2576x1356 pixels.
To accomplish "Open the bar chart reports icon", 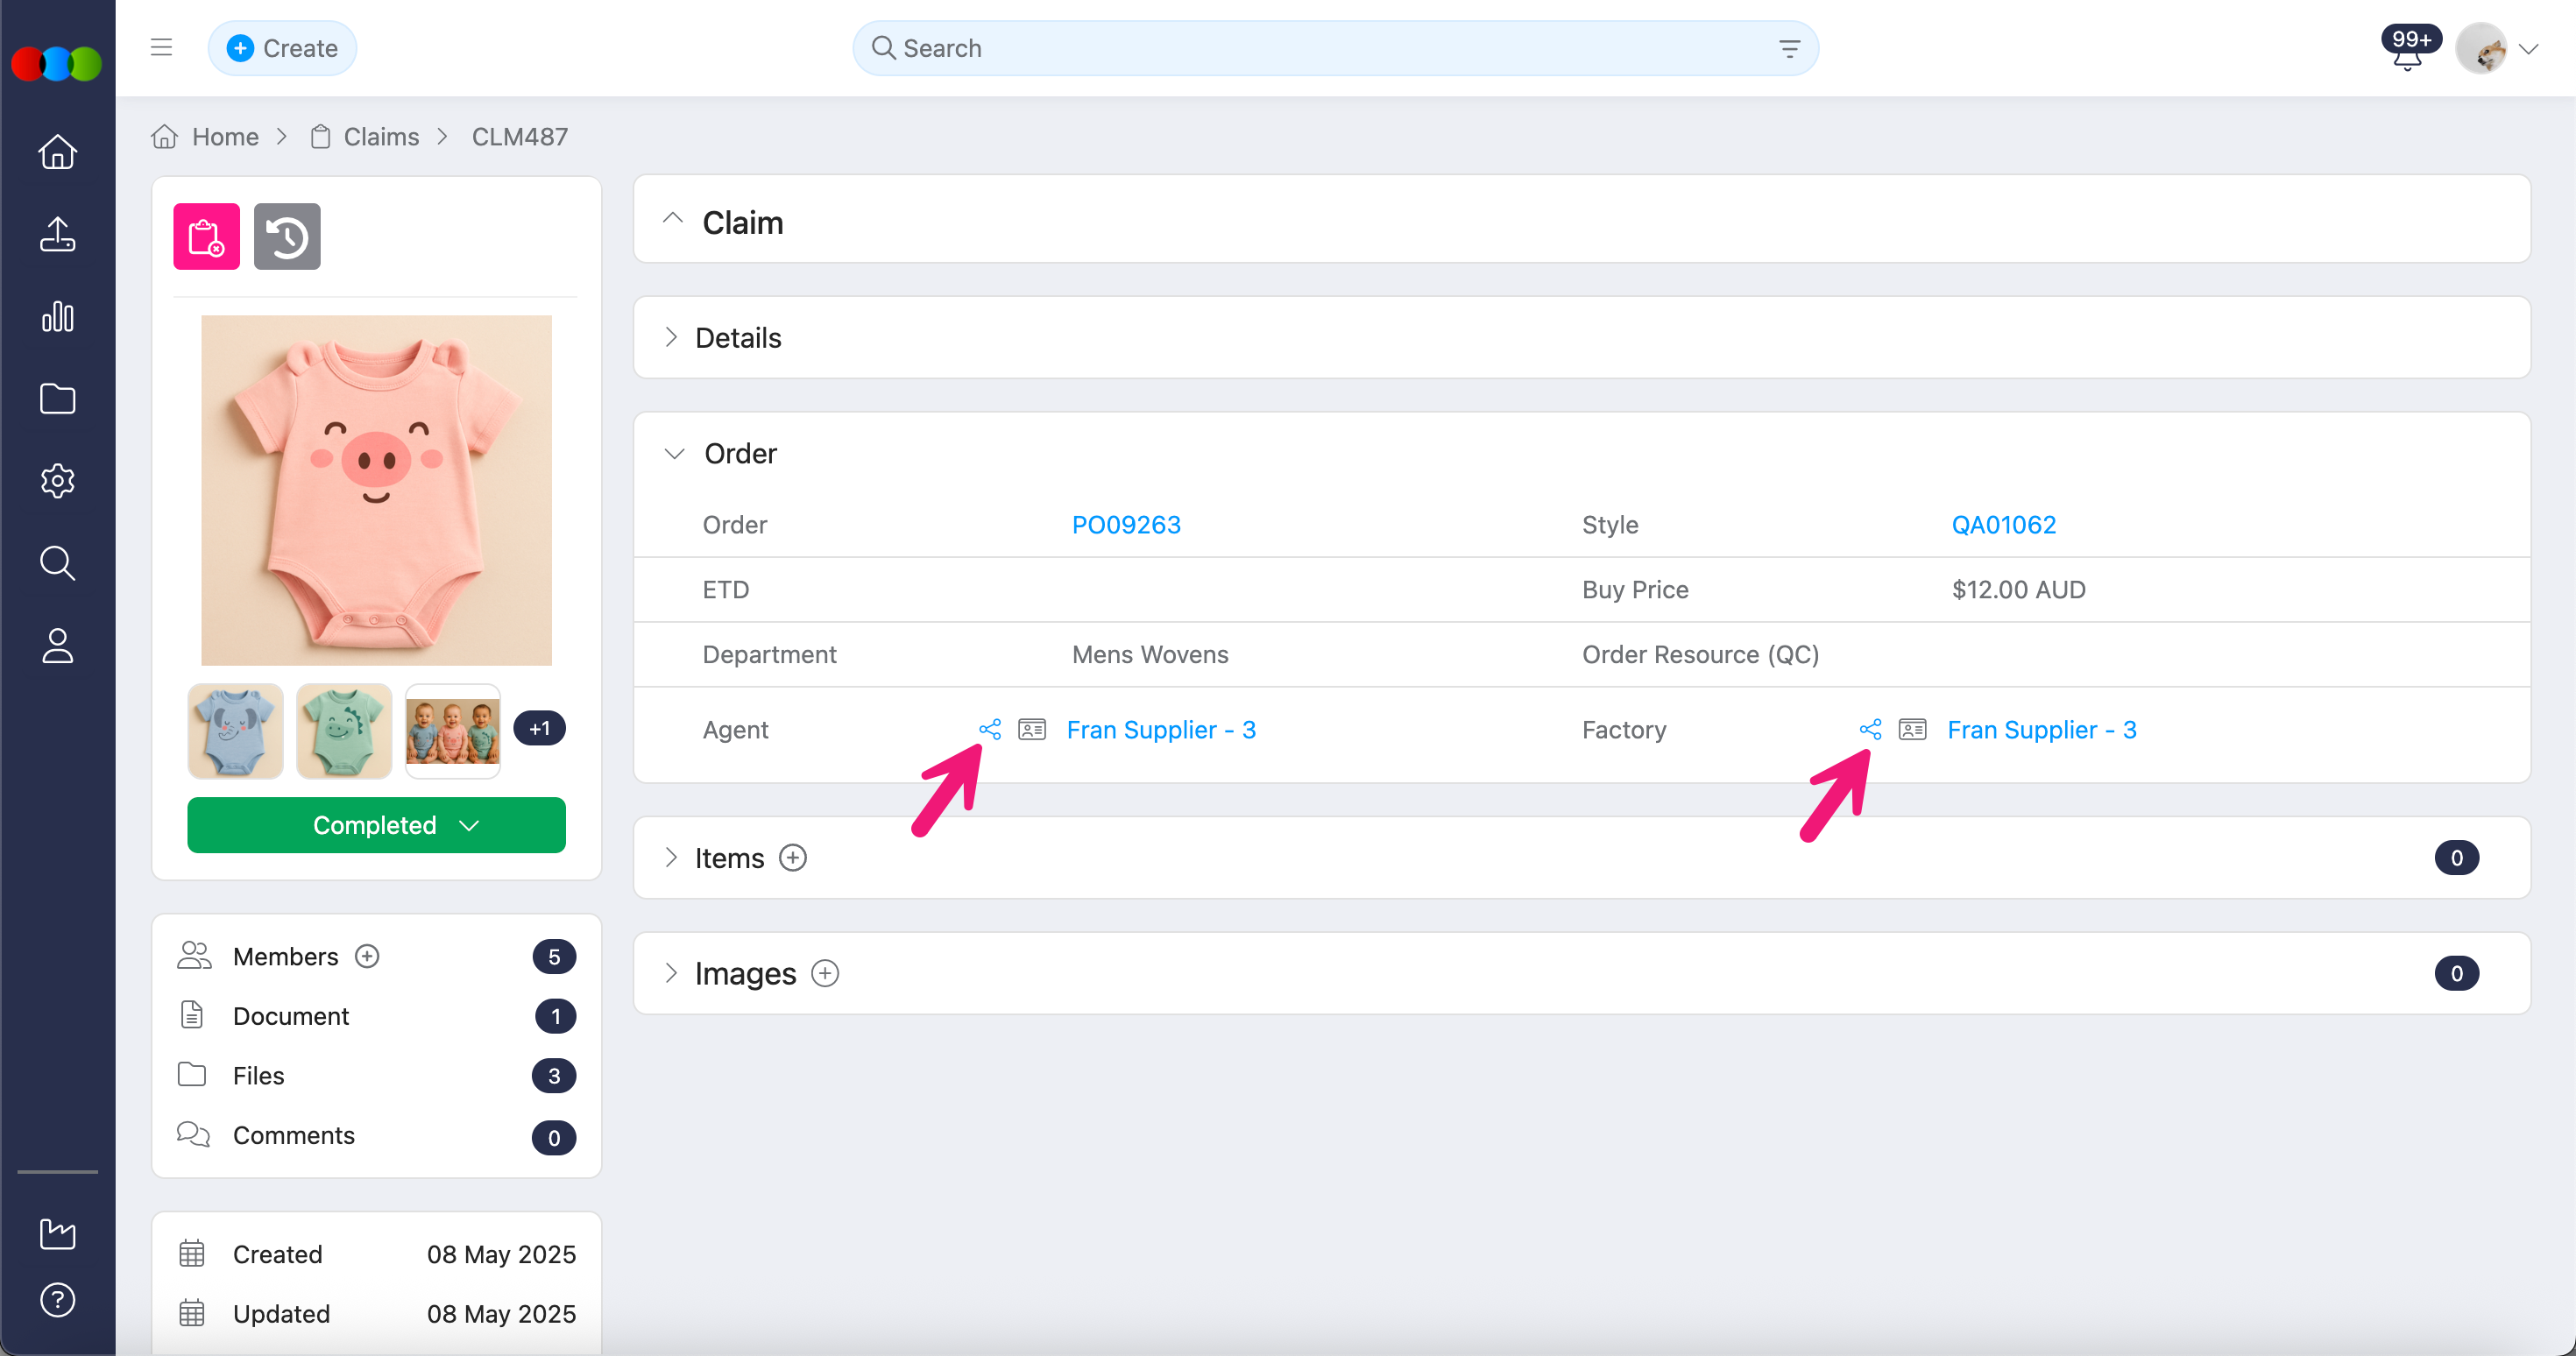I will pyautogui.click(x=57, y=316).
